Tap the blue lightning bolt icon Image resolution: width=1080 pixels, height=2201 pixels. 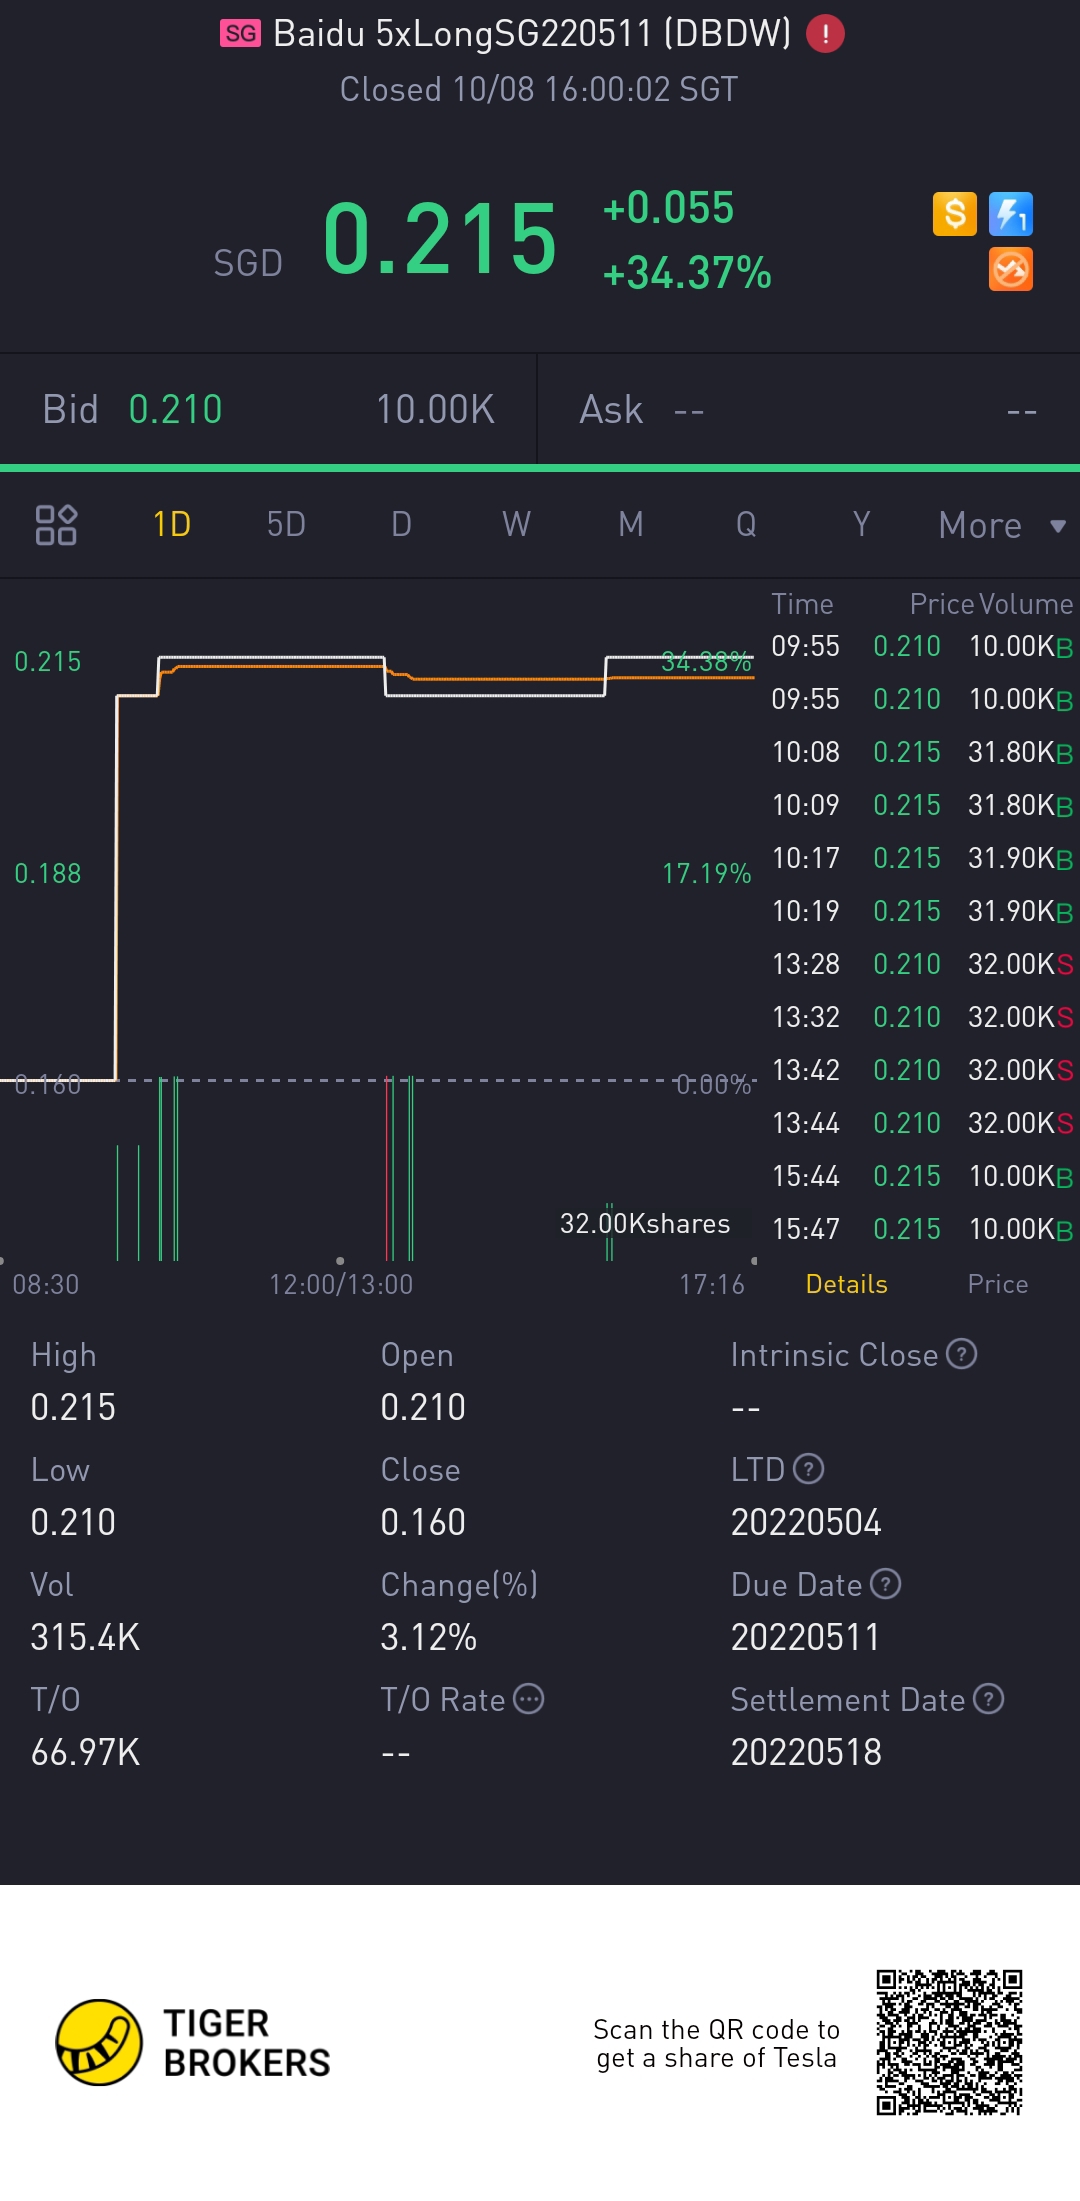click(1011, 214)
